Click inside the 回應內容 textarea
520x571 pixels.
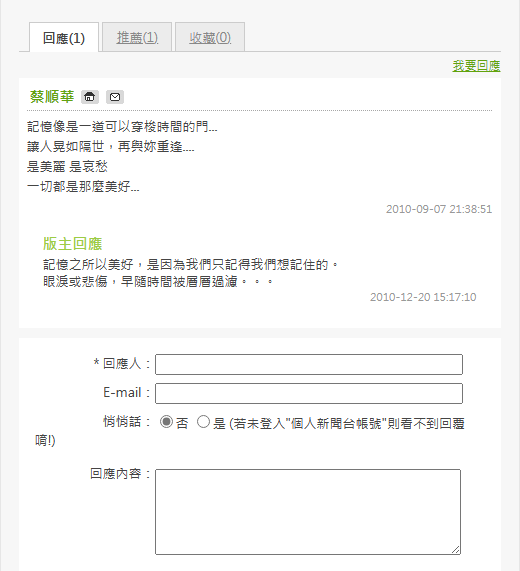point(308,512)
